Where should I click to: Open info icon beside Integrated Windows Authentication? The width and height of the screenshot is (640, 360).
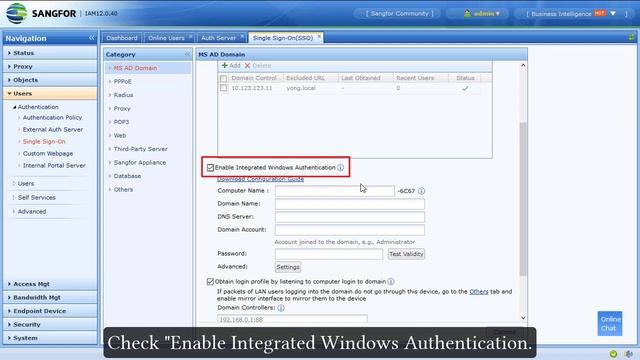[340, 167]
